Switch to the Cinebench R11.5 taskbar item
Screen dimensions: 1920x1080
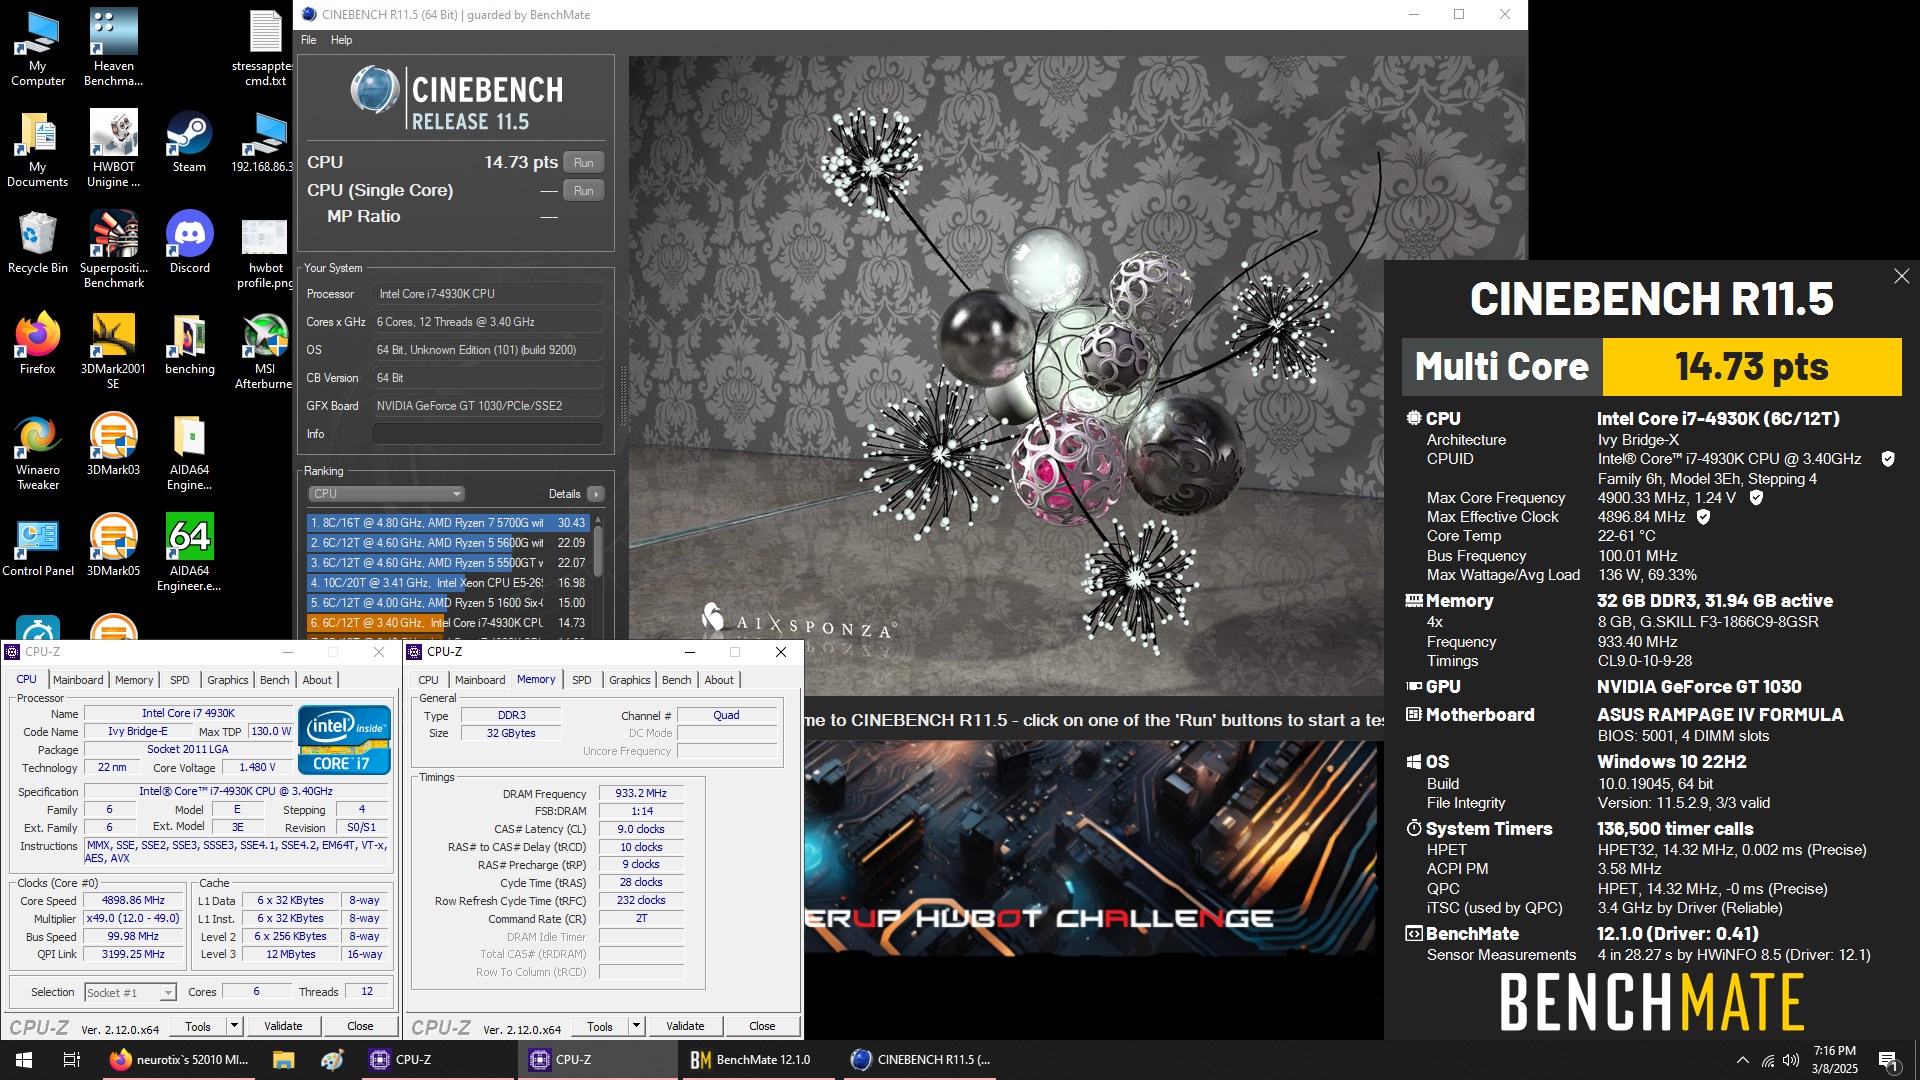(x=920, y=1059)
